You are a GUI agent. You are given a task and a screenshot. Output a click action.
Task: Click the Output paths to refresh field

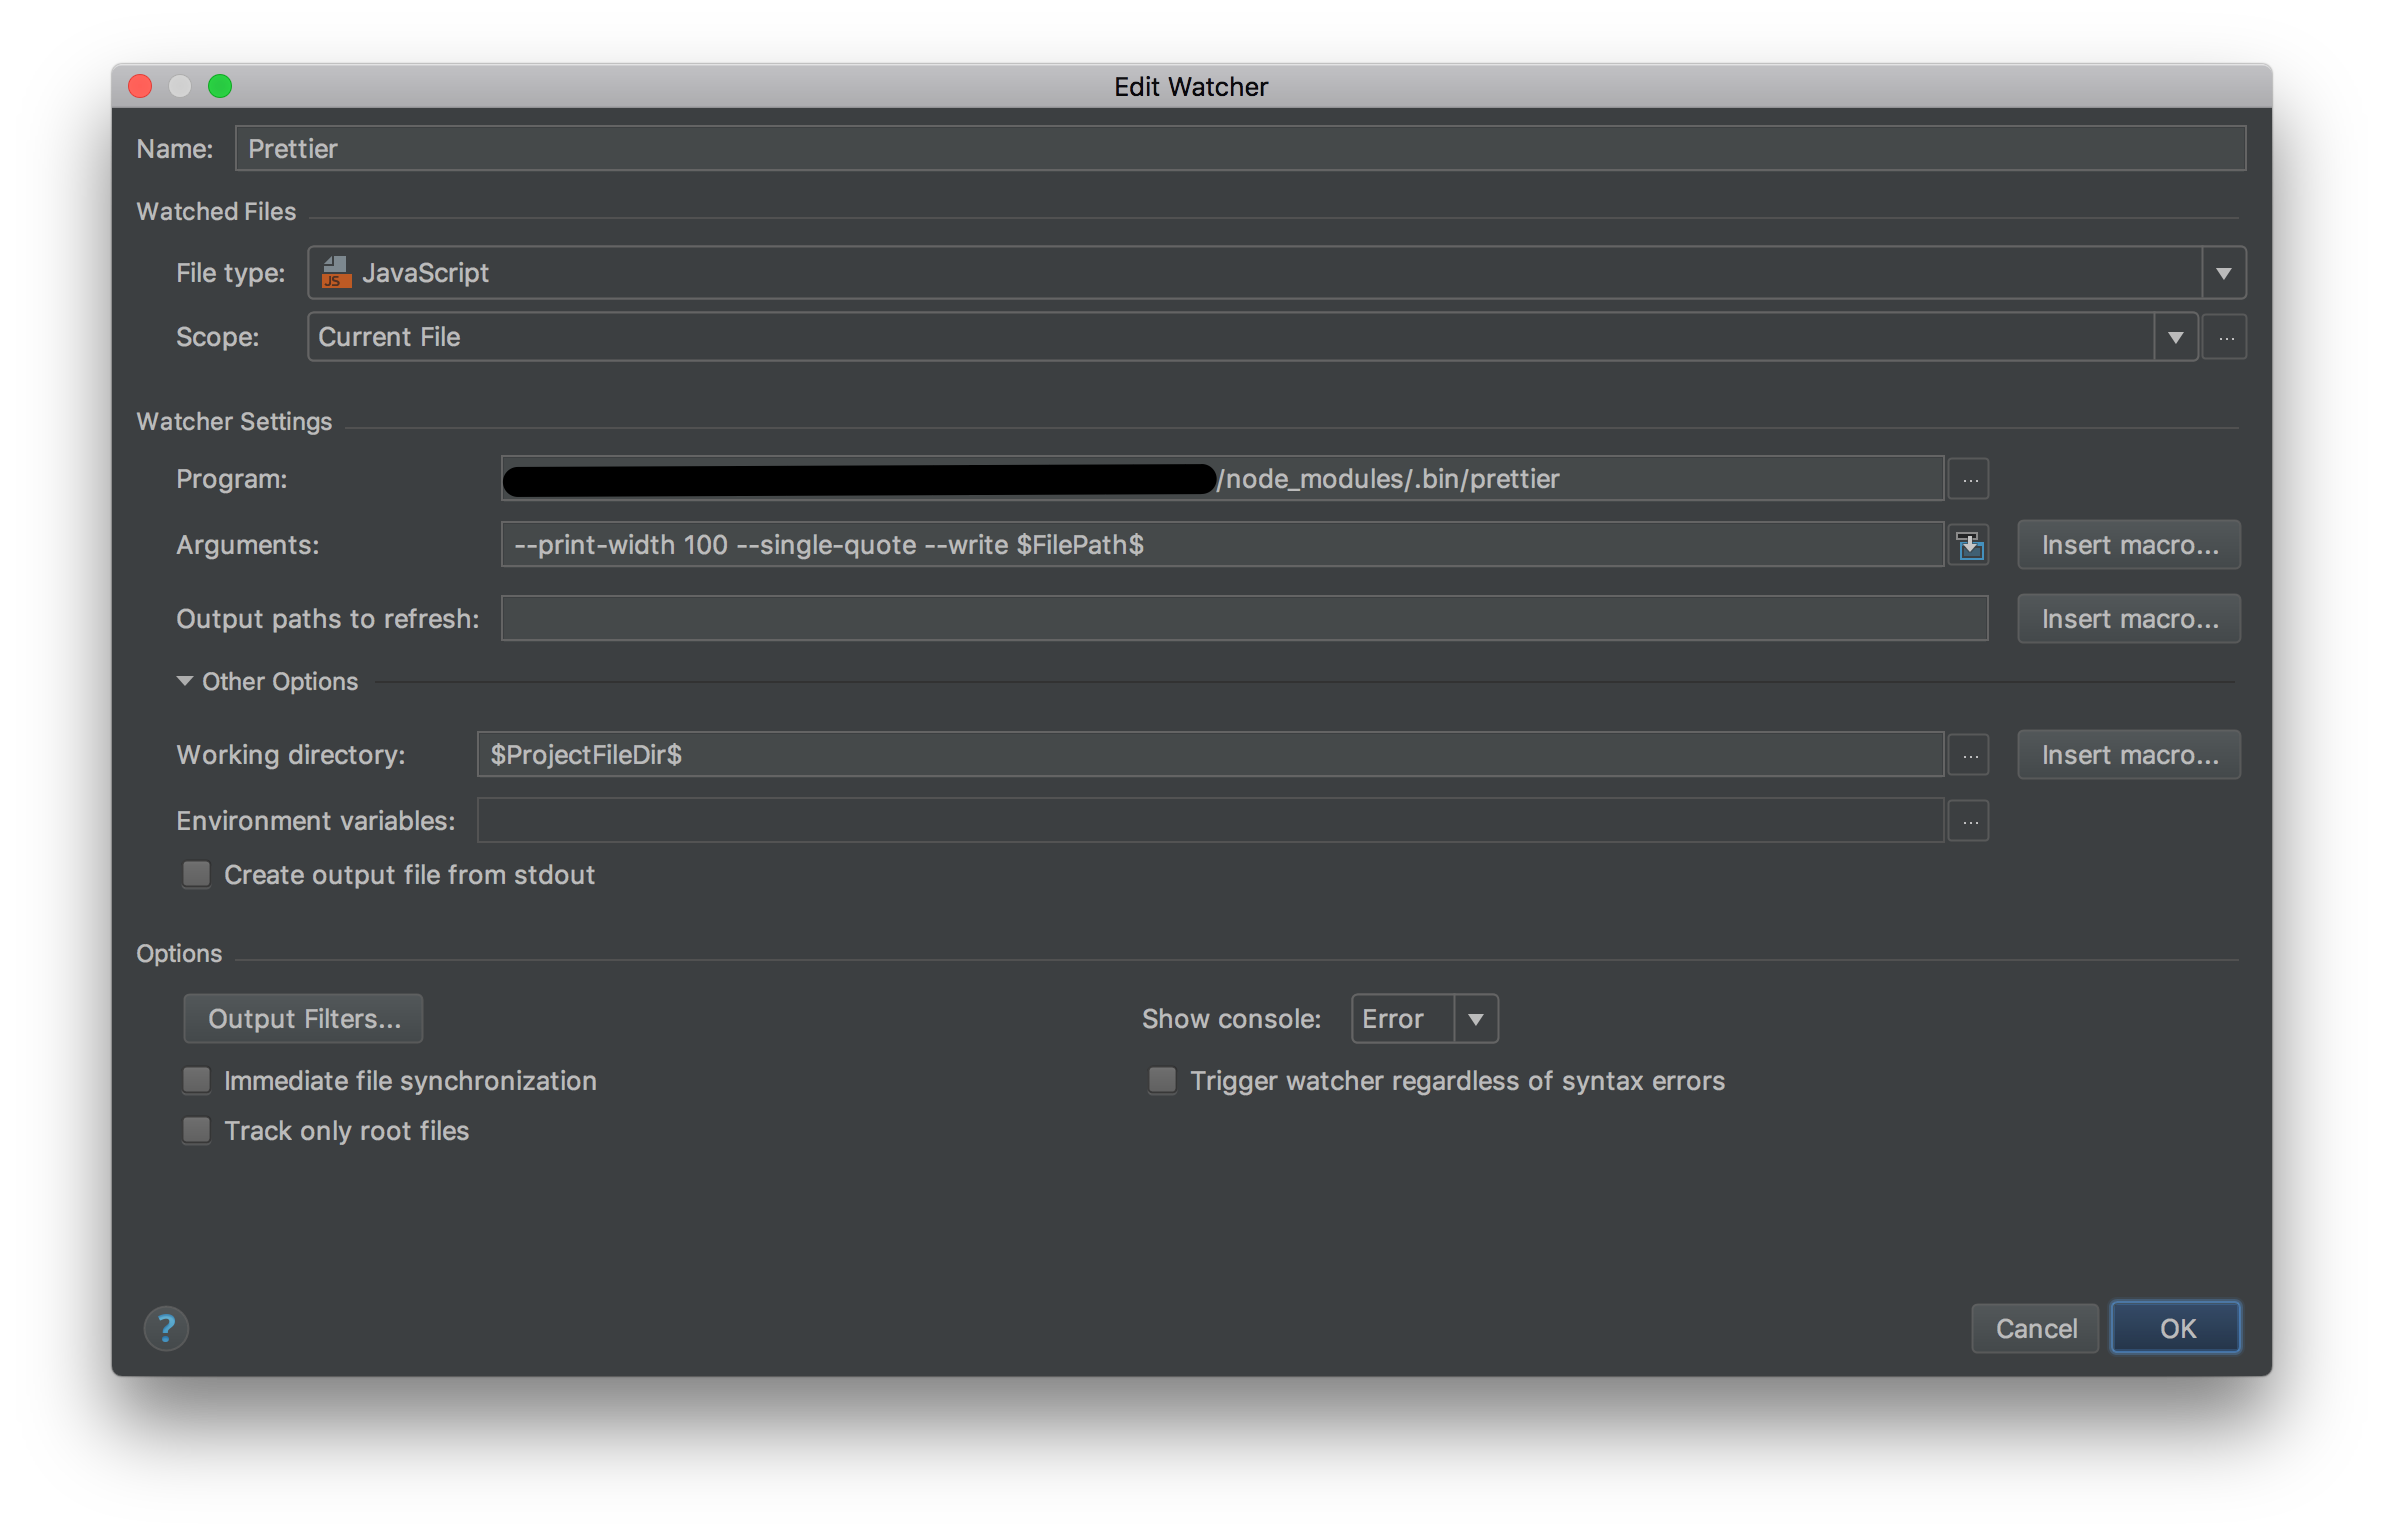1244,619
